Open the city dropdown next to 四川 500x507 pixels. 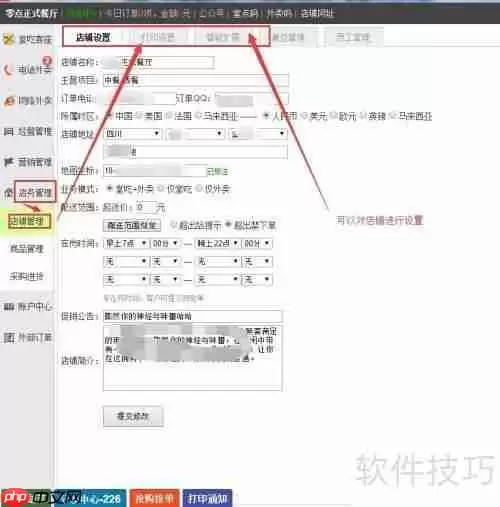195,134
